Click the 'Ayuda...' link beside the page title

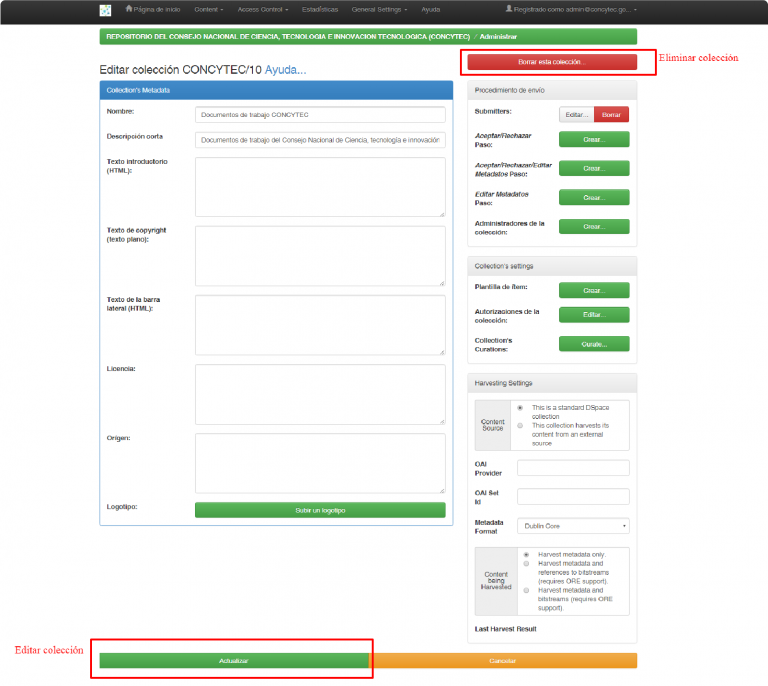(x=286, y=70)
